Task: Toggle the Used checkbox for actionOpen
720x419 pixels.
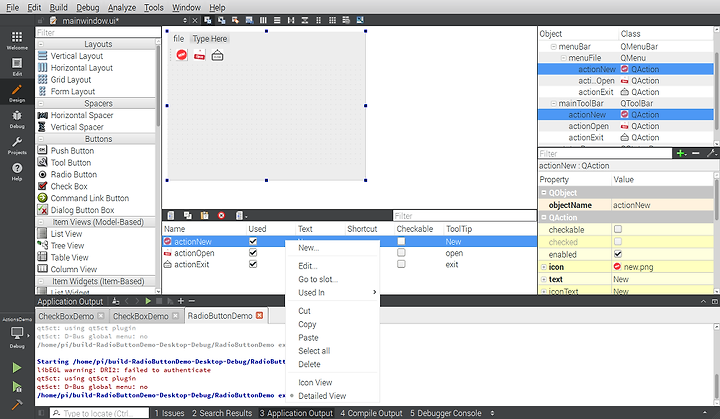Action: pyautogui.click(x=253, y=253)
